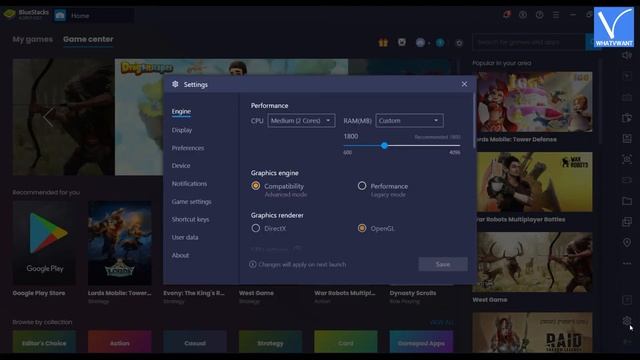This screenshot has width=640, height=360.
Task: Click the info icon beside changes notice
Action: [x=253, y=264]
